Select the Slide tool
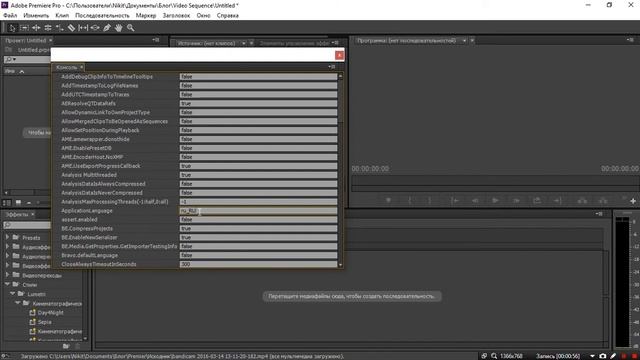This screenshot has height=360, width=640. [95, 28]
